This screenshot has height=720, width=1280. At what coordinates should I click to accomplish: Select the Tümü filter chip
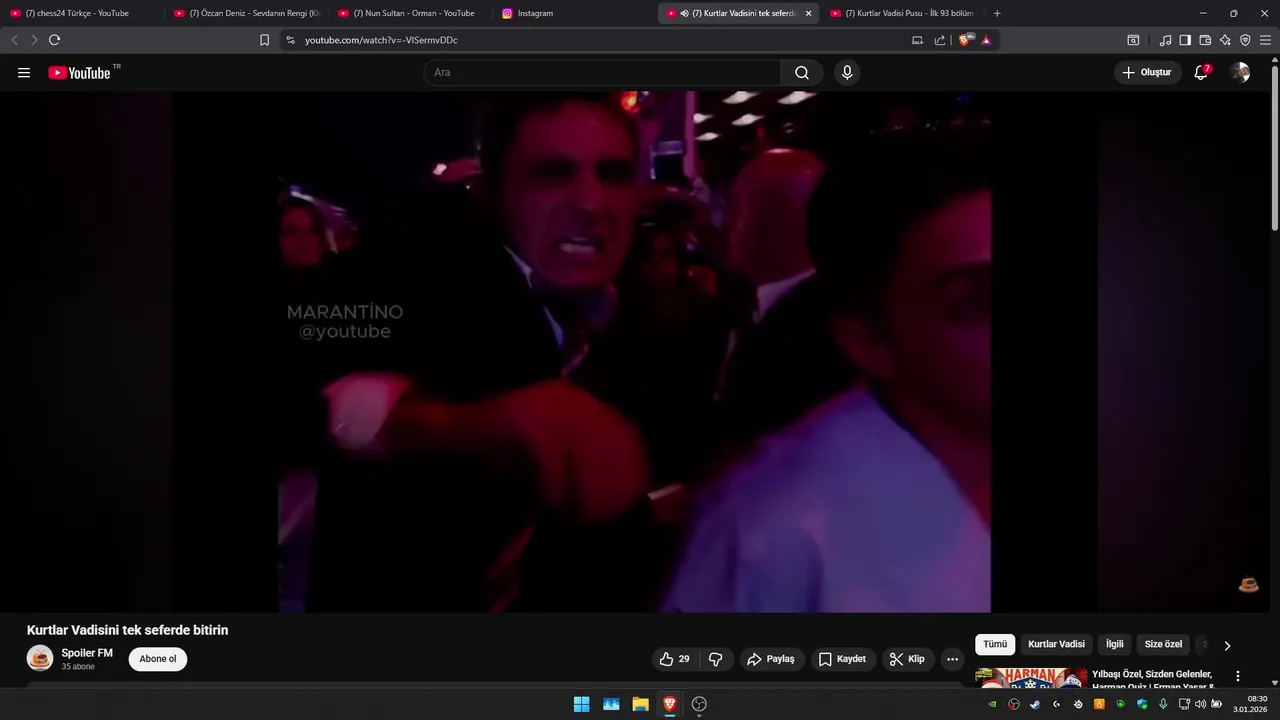pos(995,645)
